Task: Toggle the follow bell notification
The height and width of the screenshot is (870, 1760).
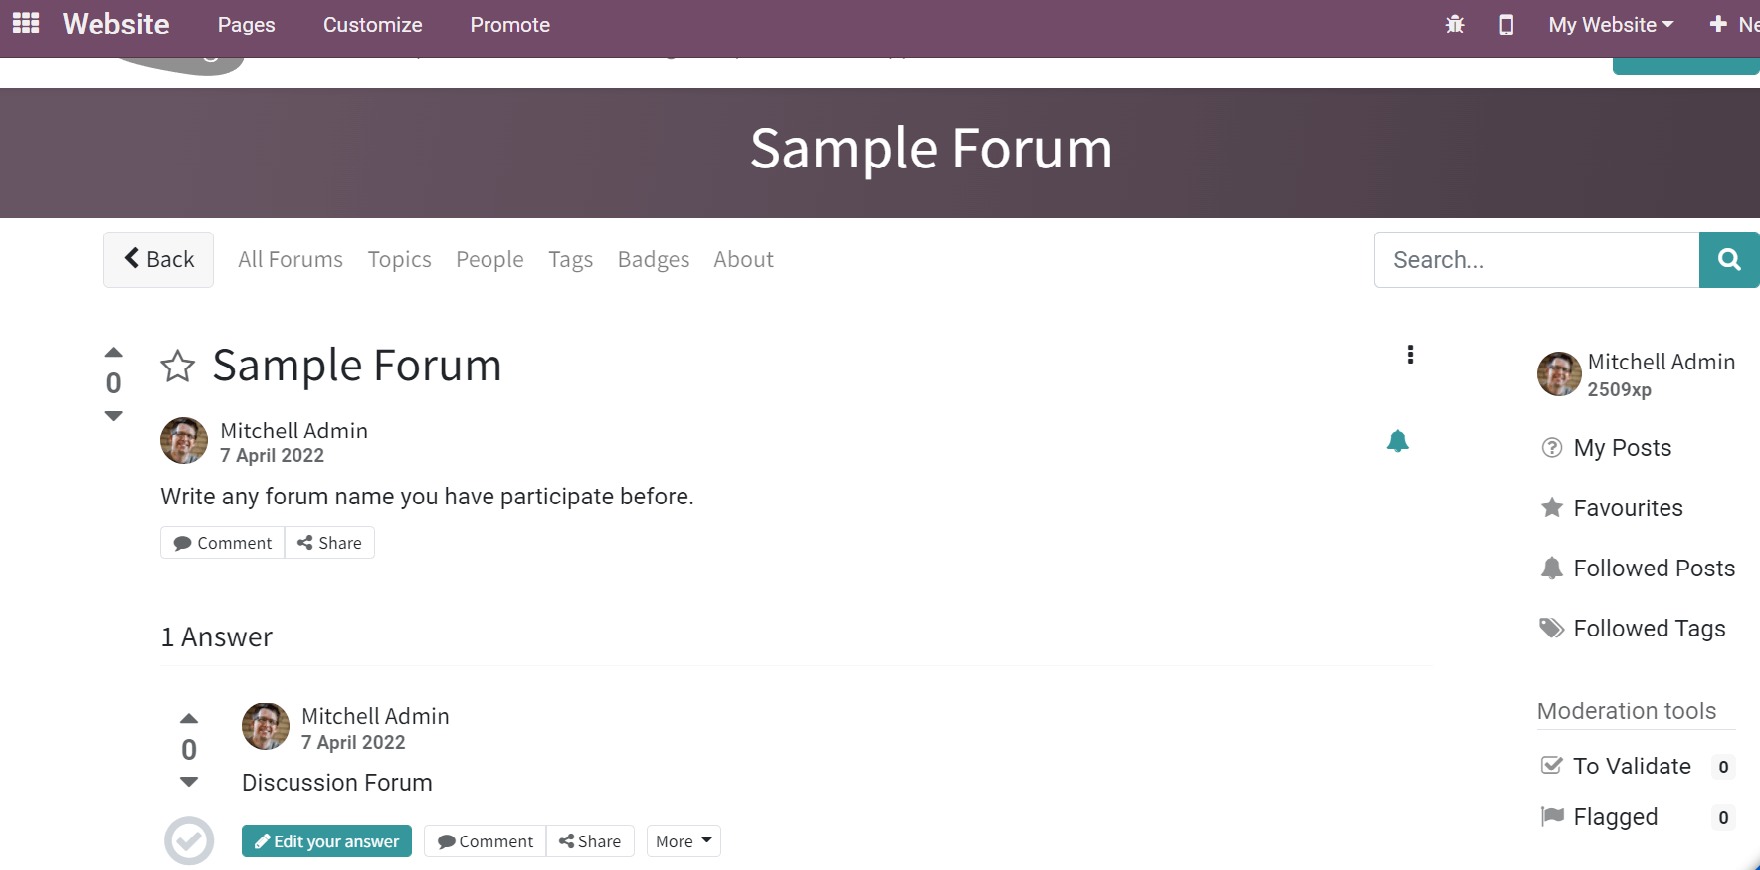Action: pos(1397,441)
